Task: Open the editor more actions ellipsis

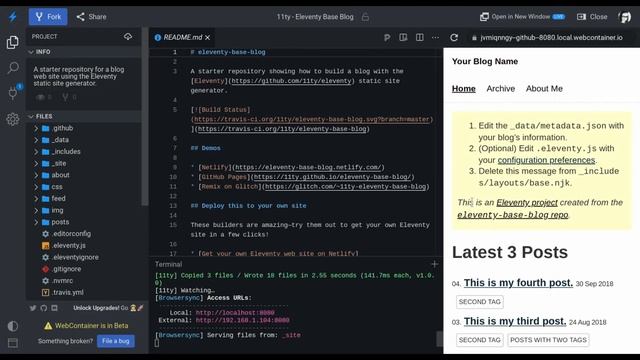Action: point(436,38)
